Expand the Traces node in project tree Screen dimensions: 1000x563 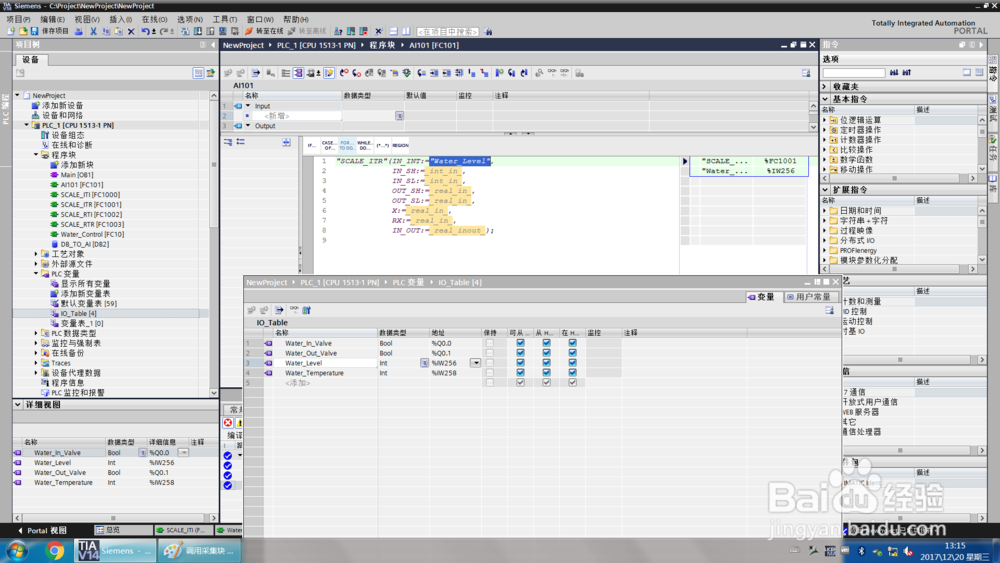point(36,363)
